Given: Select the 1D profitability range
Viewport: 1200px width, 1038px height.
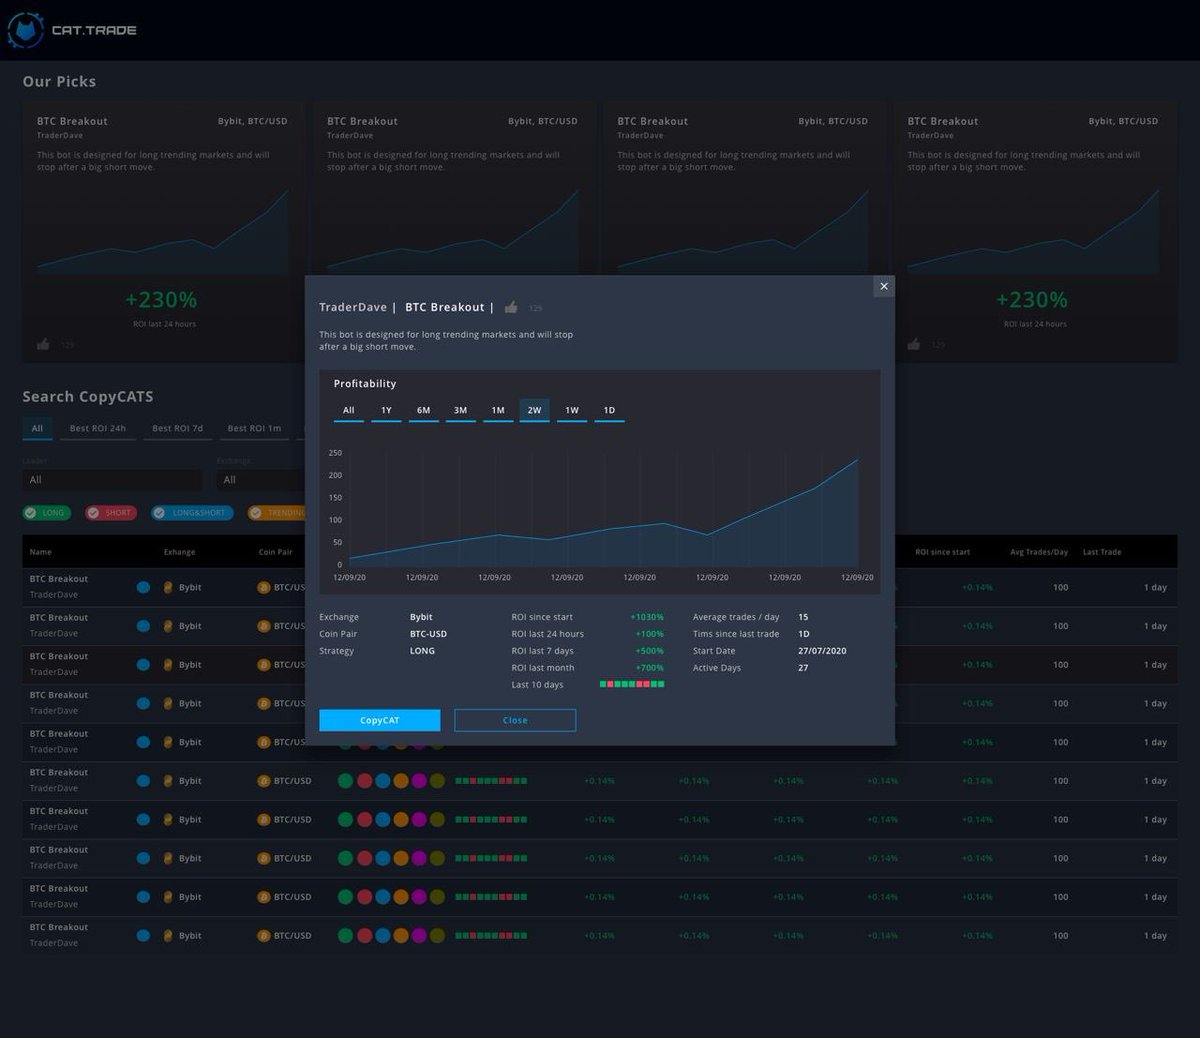Looking at the screenshot, I should tap(609, 411).
